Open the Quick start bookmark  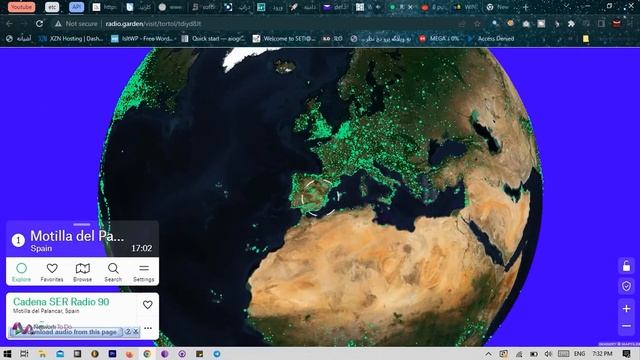click(213, 38)
